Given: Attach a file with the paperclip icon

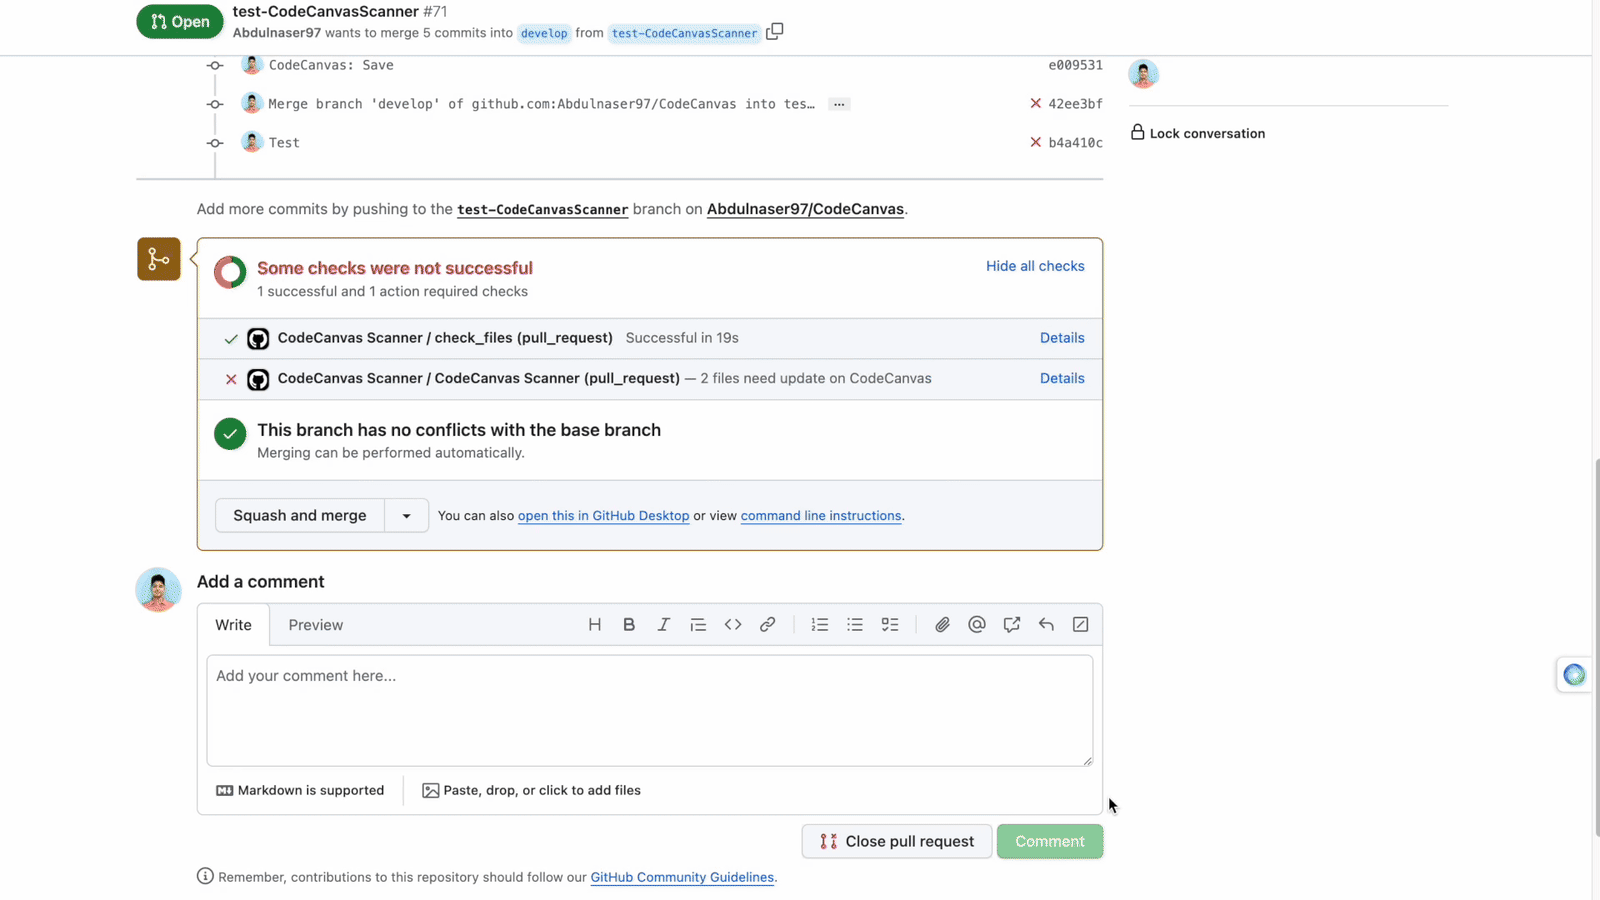Looking at the screenshot, I should click(x=941, y=624).
